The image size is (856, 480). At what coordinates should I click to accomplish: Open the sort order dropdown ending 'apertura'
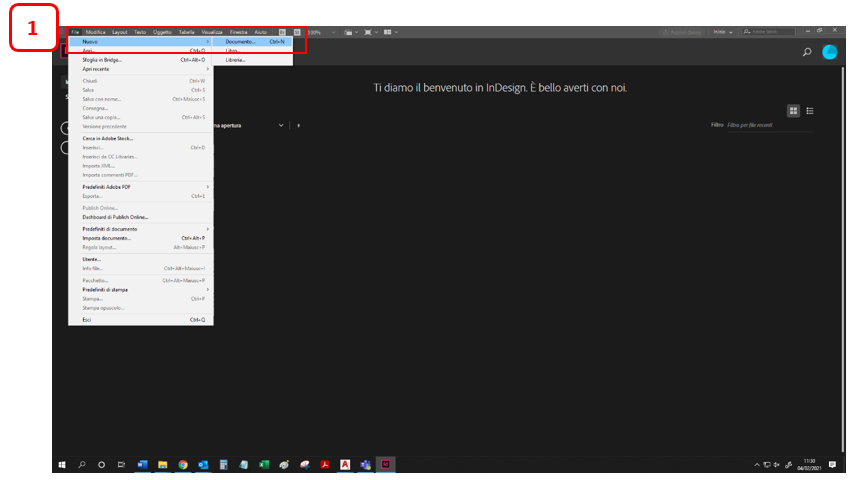(249, 126)
